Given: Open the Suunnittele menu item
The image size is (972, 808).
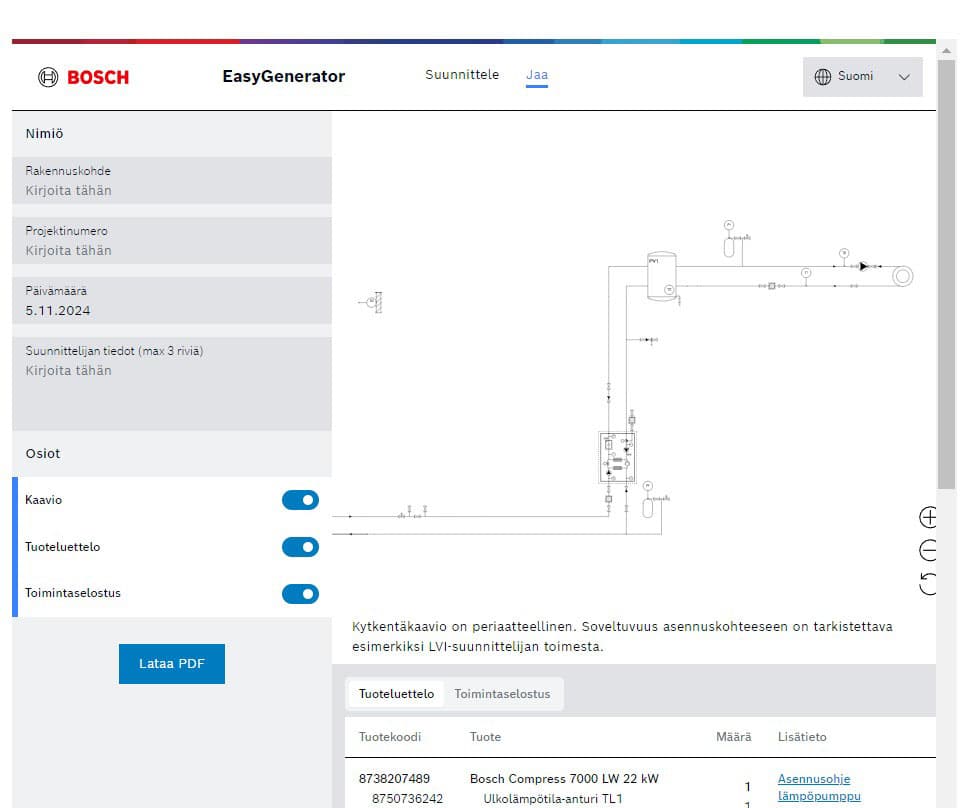Looking at the screenshot, I should [462, 74].
